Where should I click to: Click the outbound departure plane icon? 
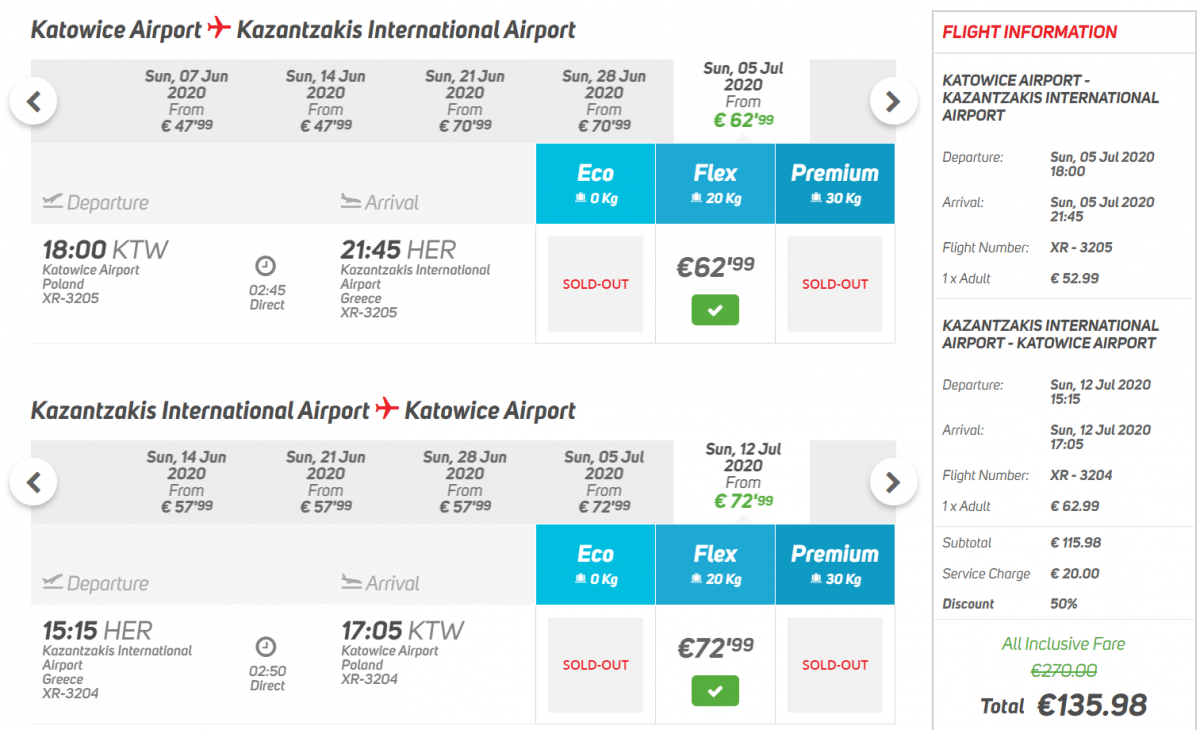(x=52, y=202)
